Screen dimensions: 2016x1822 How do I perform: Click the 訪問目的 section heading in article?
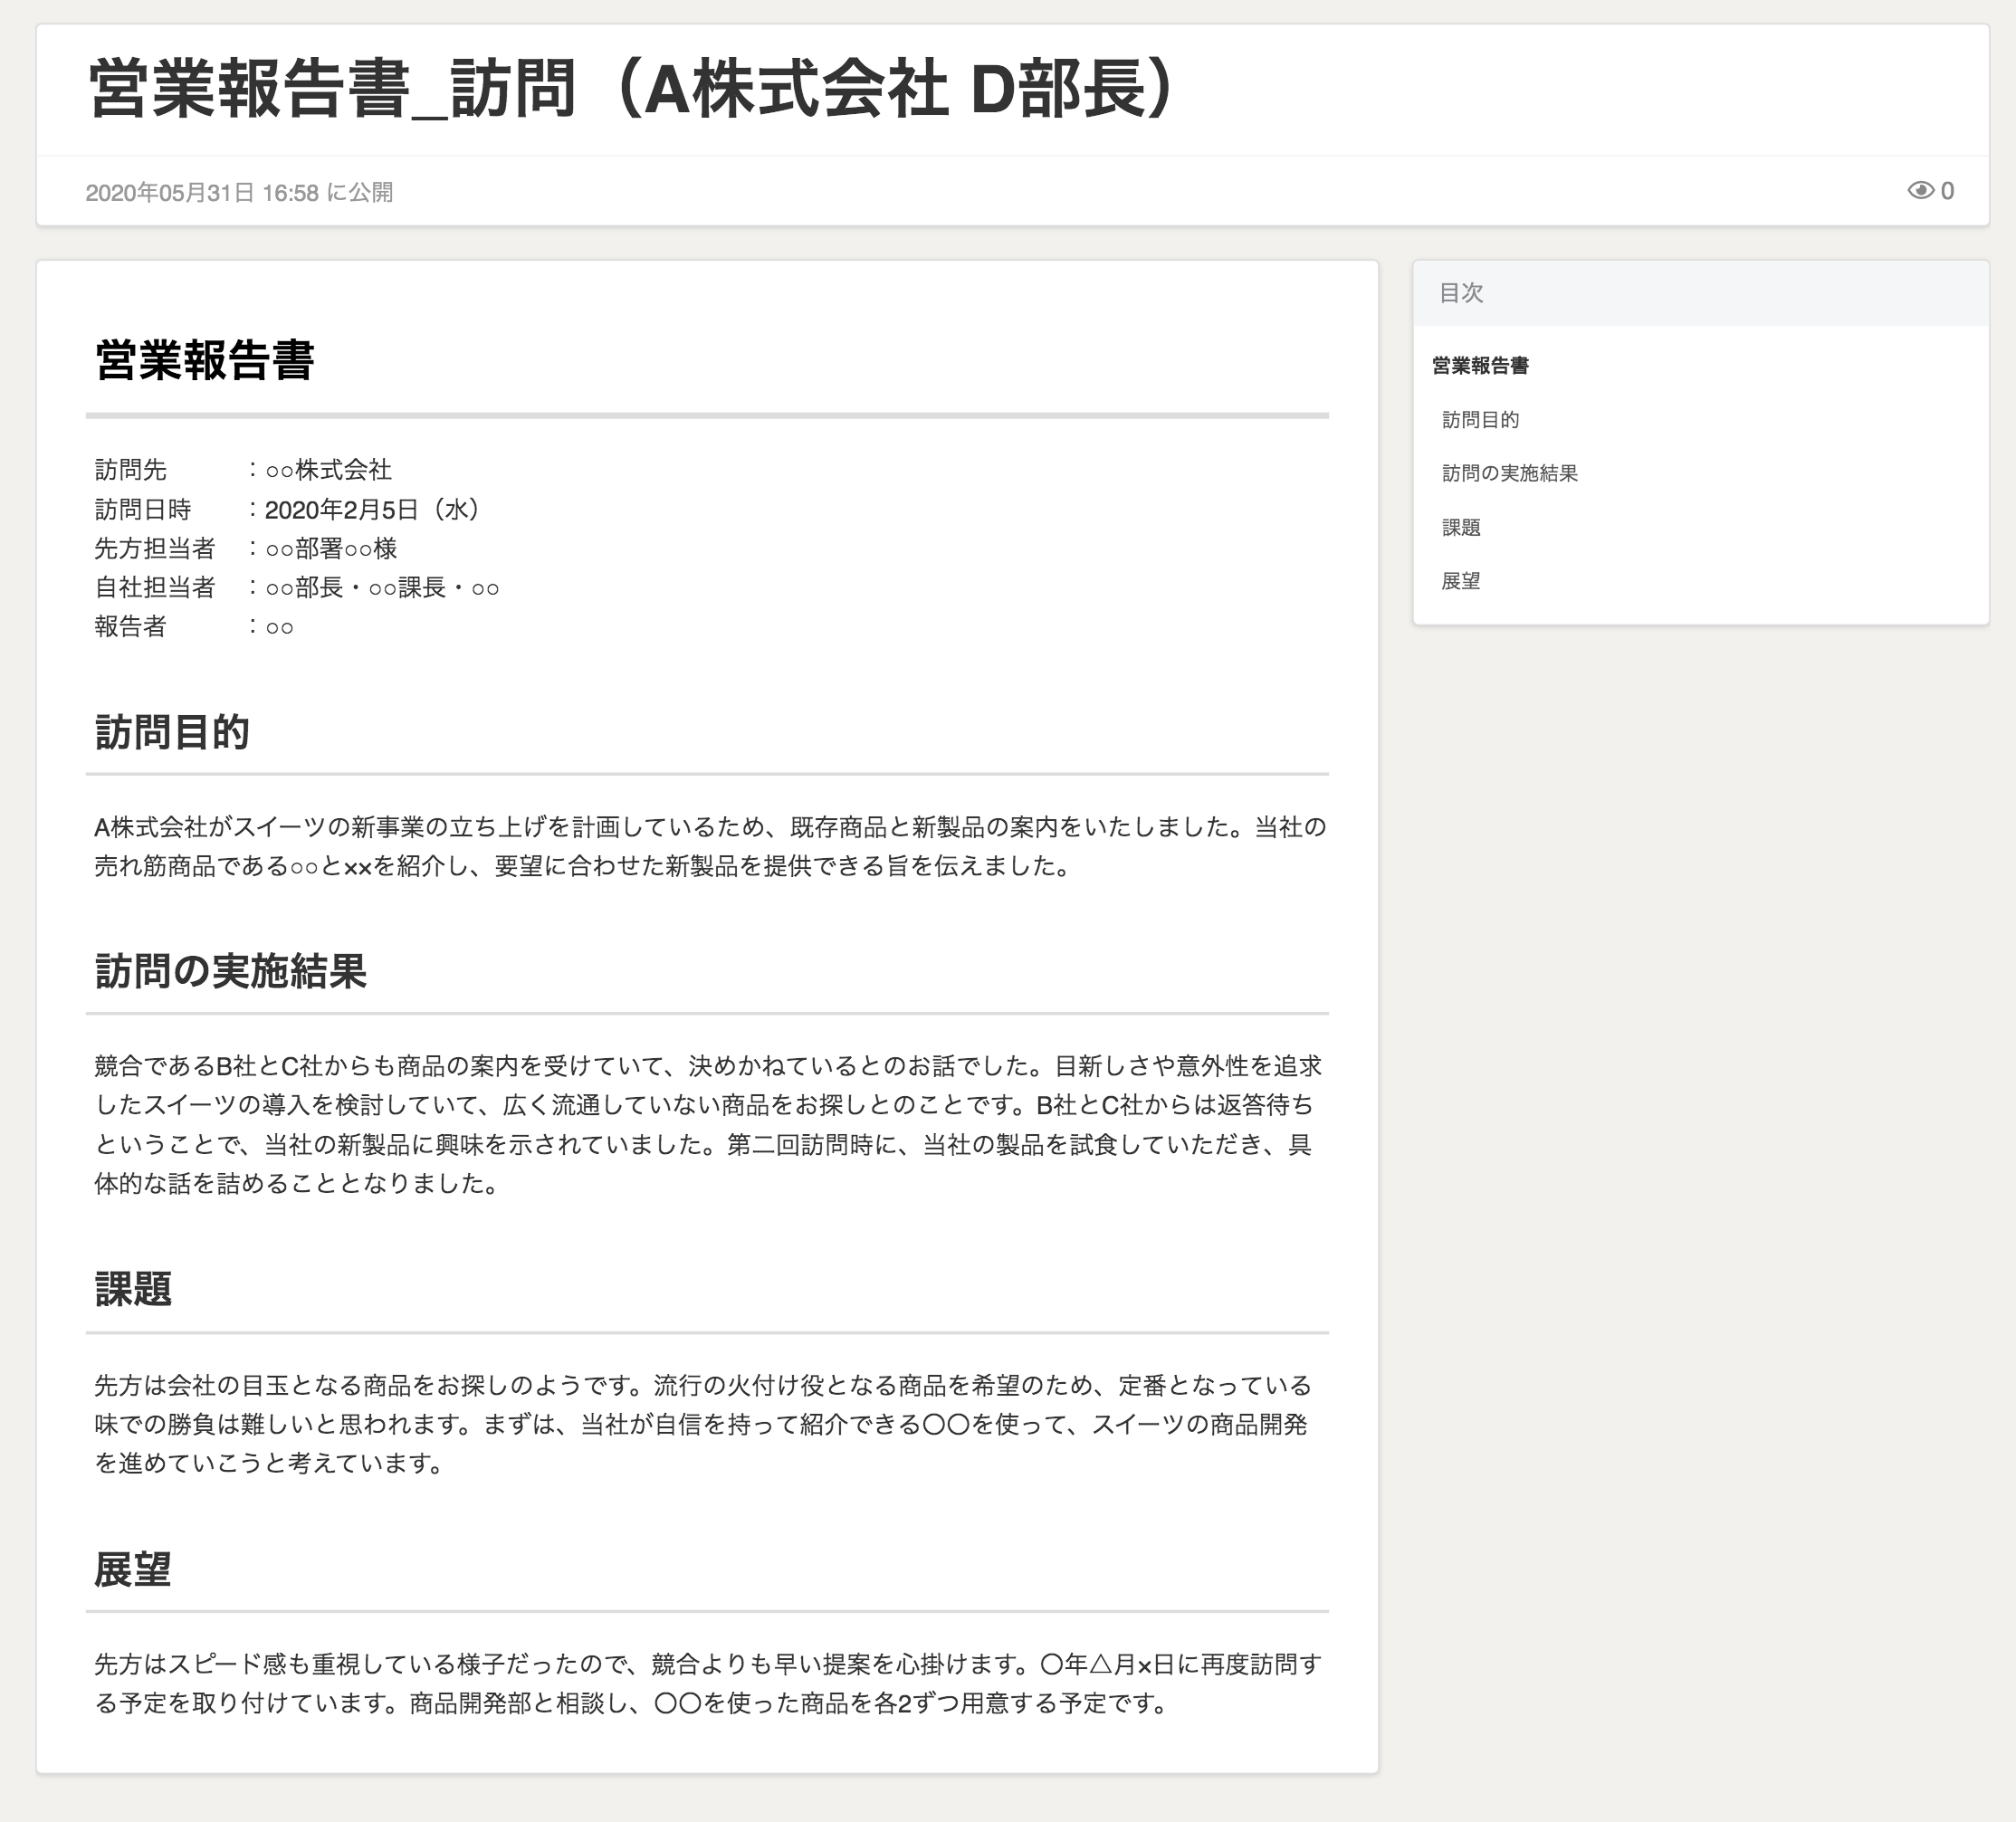click(x=172, y=732)
